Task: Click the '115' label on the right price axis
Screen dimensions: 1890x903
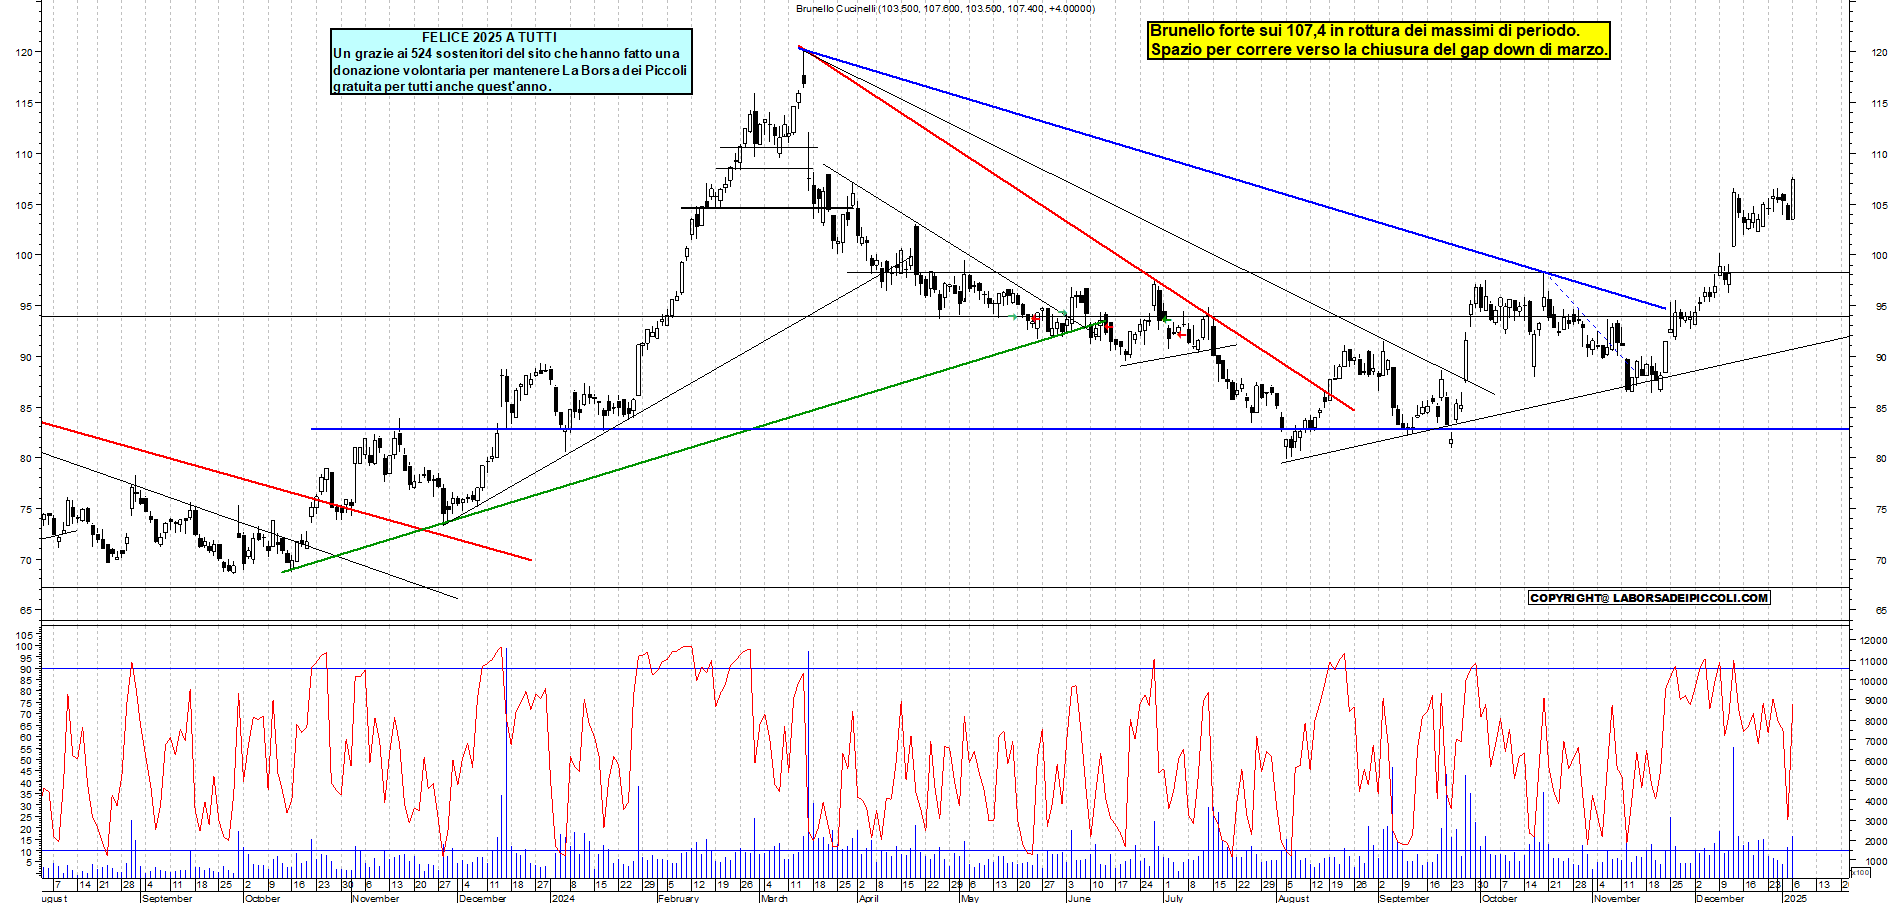Action: pyautogui.click(x=1879, y=103)
